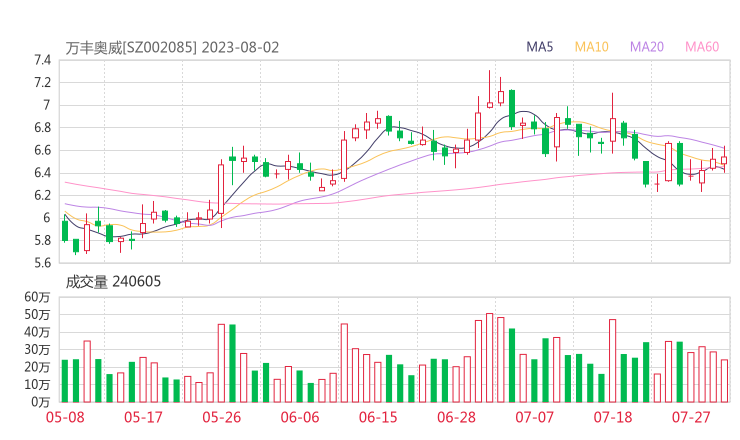740x440 pixels.
Task: Click the tallest volume bar above 50万
Action: [x=490, y=358]
